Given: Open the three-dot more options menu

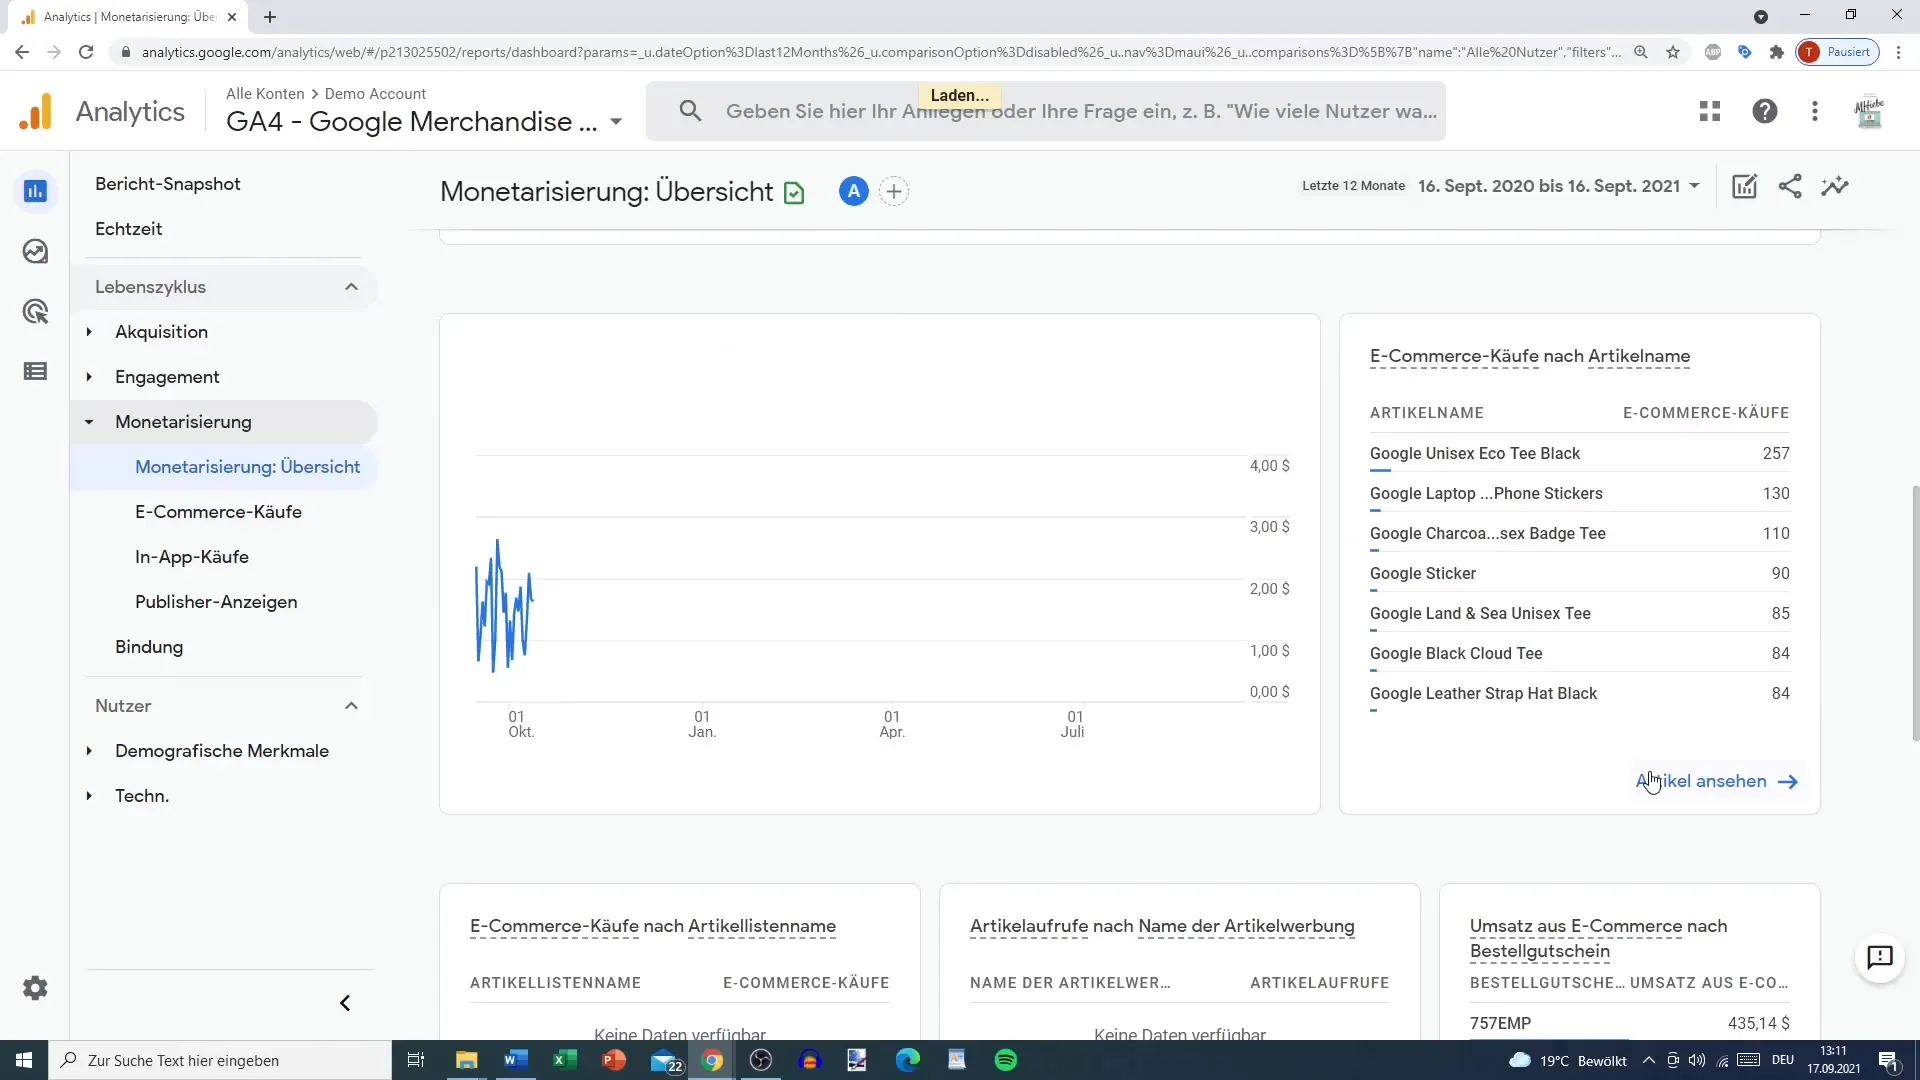Looking at the screenshot, I should (1815, 111).
